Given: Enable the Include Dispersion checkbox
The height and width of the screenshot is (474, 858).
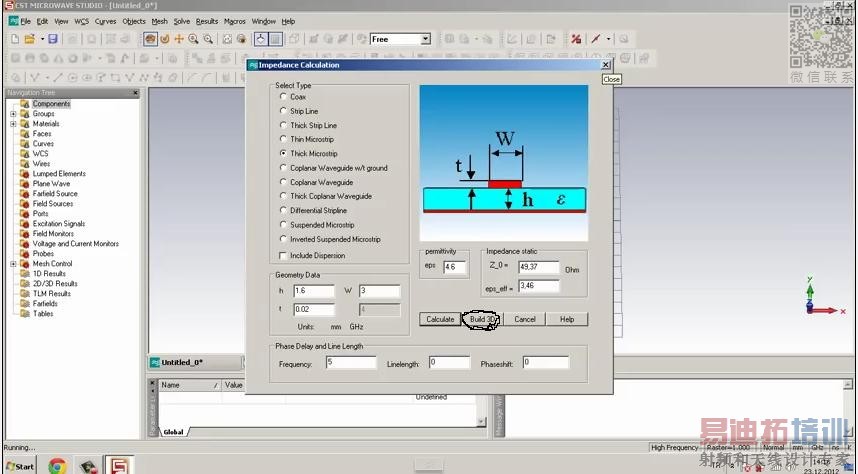Looking at the screenshot, I should (283, 255).
